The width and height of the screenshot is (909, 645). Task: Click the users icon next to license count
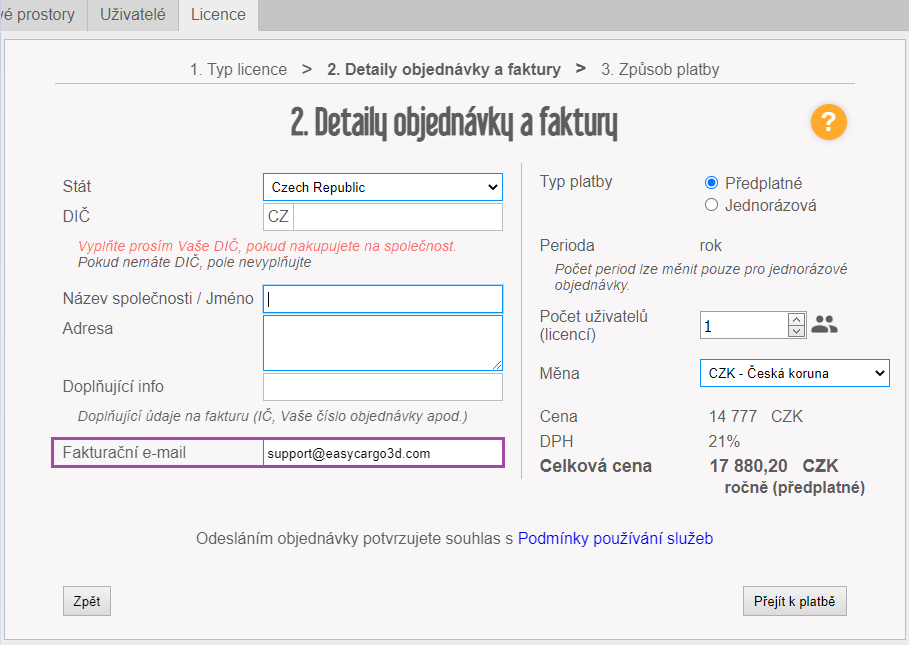(x=824, y=324)
